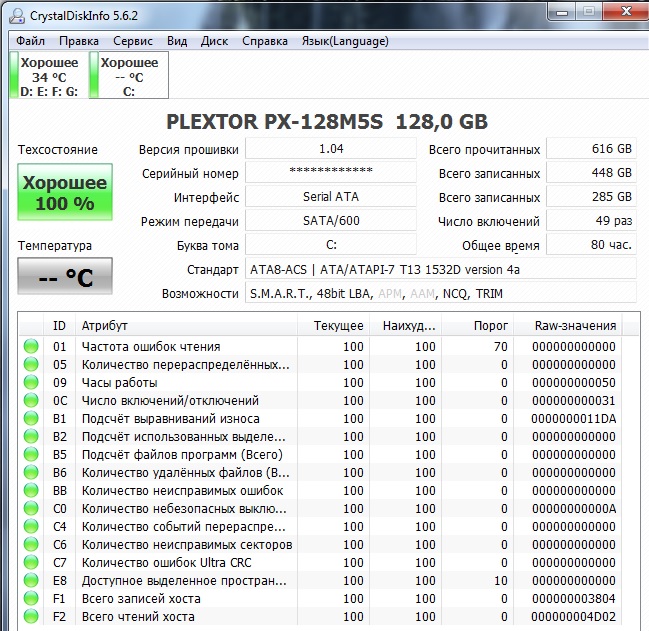Open the Сервис menu

coord(133,41)
